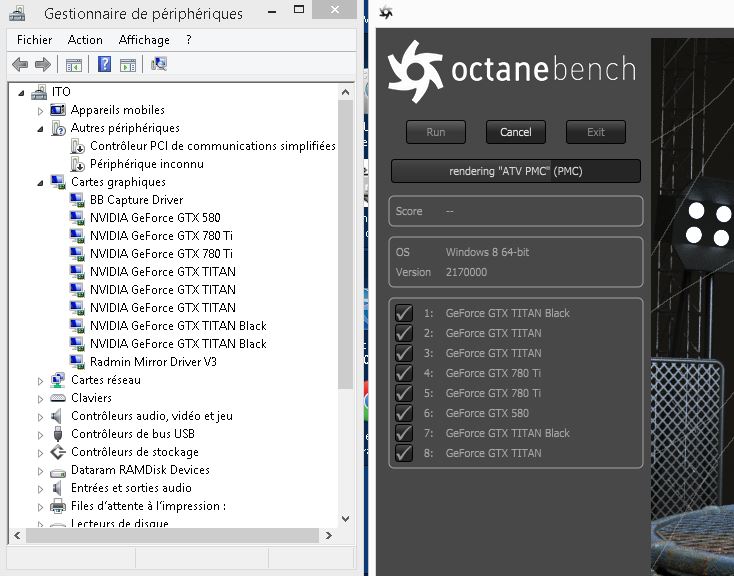The width and height of the screenshot is (734, 576).
Task: Uncheck GPU 5 GeForce GTX 780 Ti
Action: tap(404, 393)
